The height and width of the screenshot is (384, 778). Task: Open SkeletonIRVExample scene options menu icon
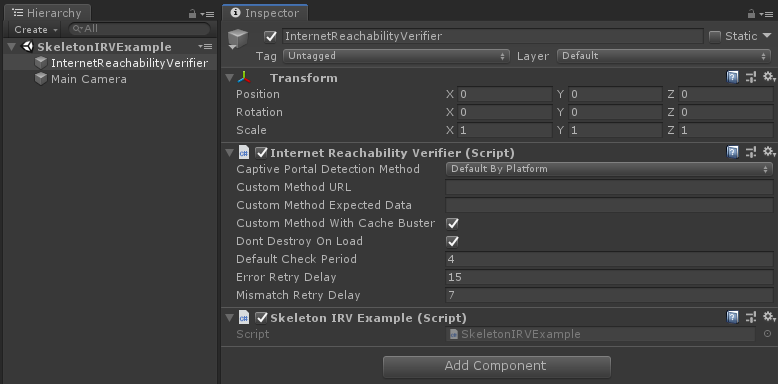(x=205, y=47)
